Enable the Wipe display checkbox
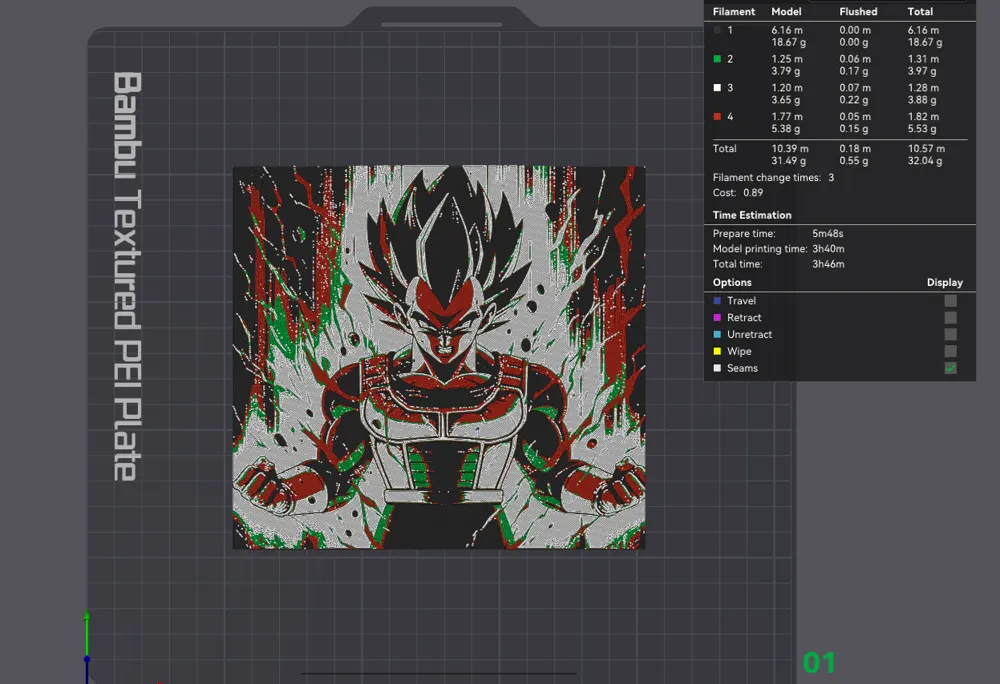The image size is (1000, 684). click(x=949, y=351)
